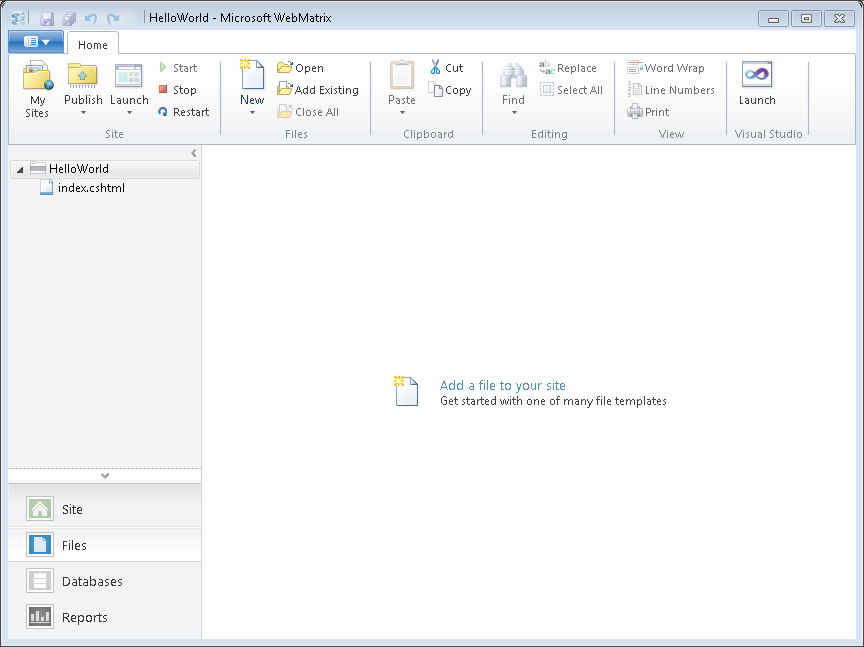
Task: Open My Sites in the ribbon
Action: (x=37, y=89)
